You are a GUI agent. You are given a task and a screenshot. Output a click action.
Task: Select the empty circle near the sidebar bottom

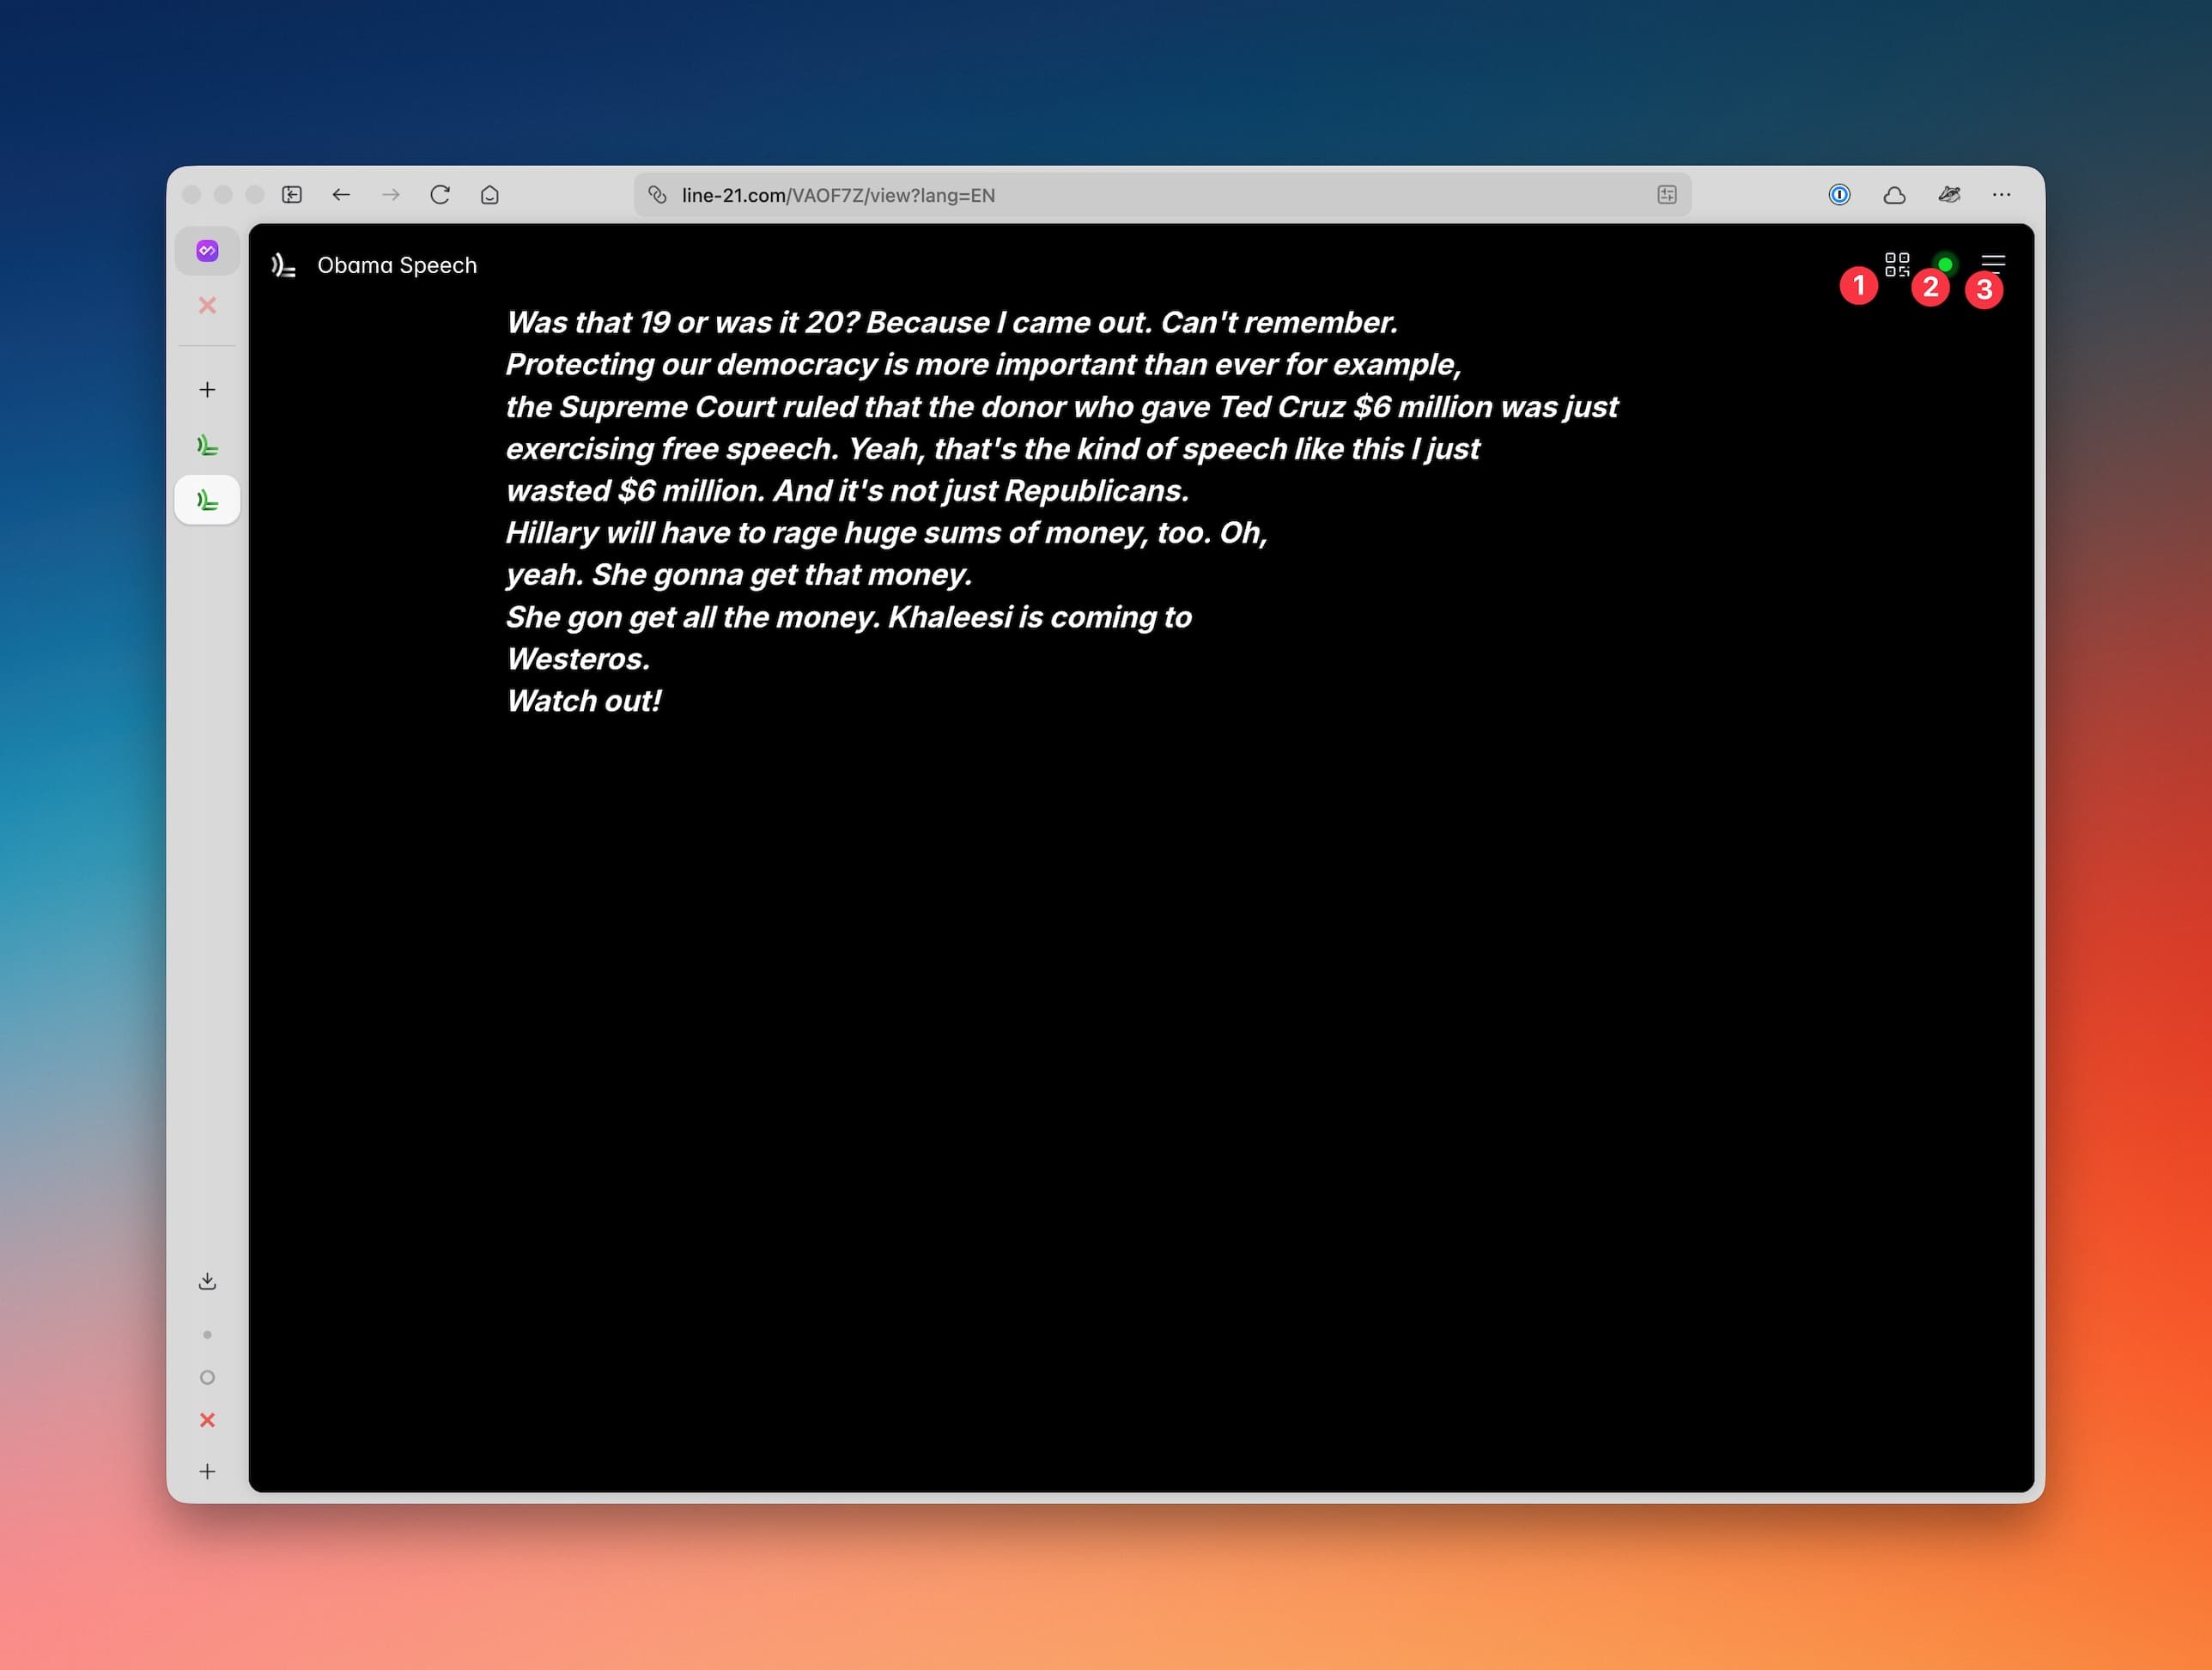(x=207, y=1377)
